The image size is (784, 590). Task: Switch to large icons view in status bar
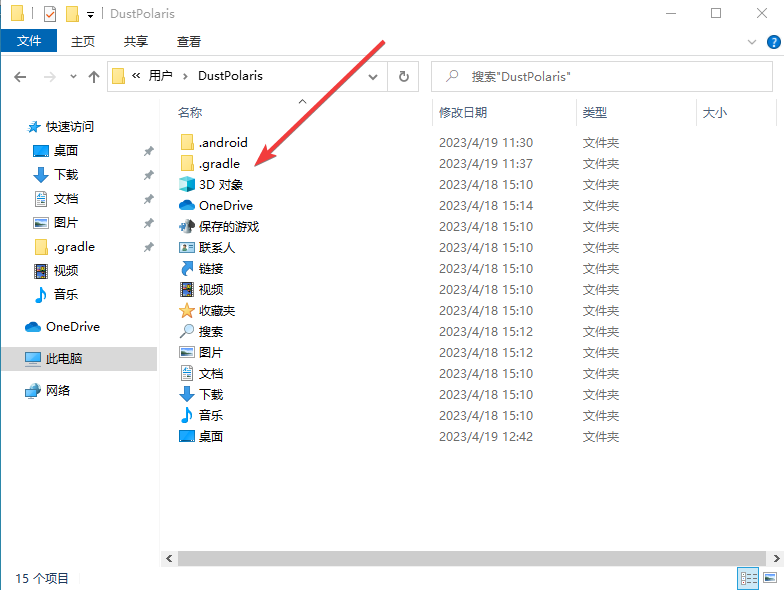click(770, 578)
